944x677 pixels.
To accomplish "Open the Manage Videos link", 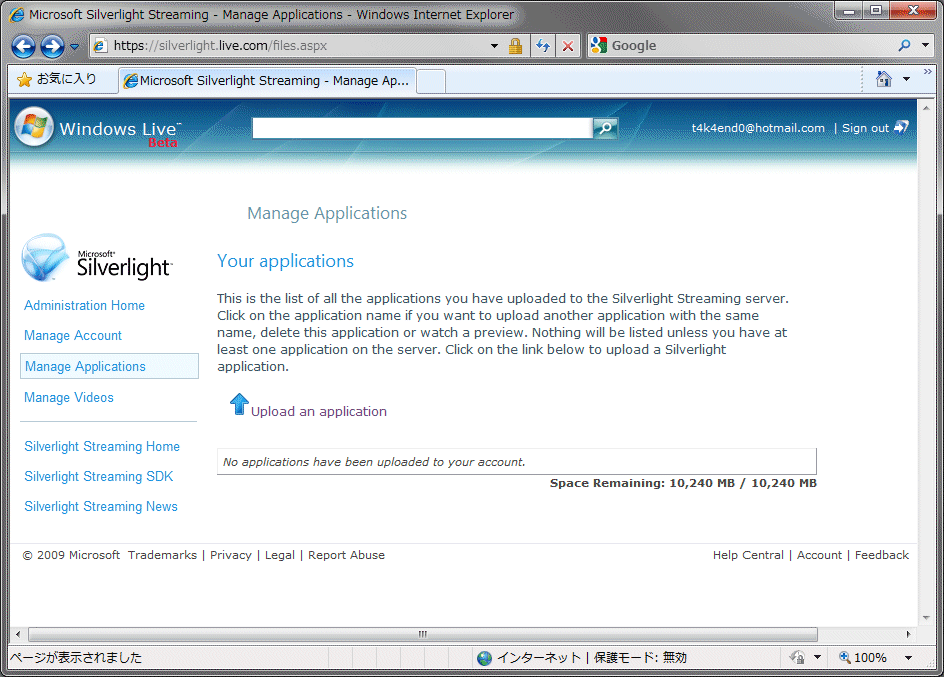I will (x=69, y=398).
